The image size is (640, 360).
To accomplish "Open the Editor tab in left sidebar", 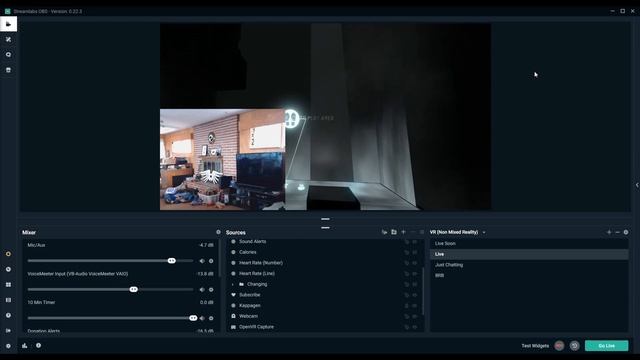I will pyautogui.click(x=8, y=24).
